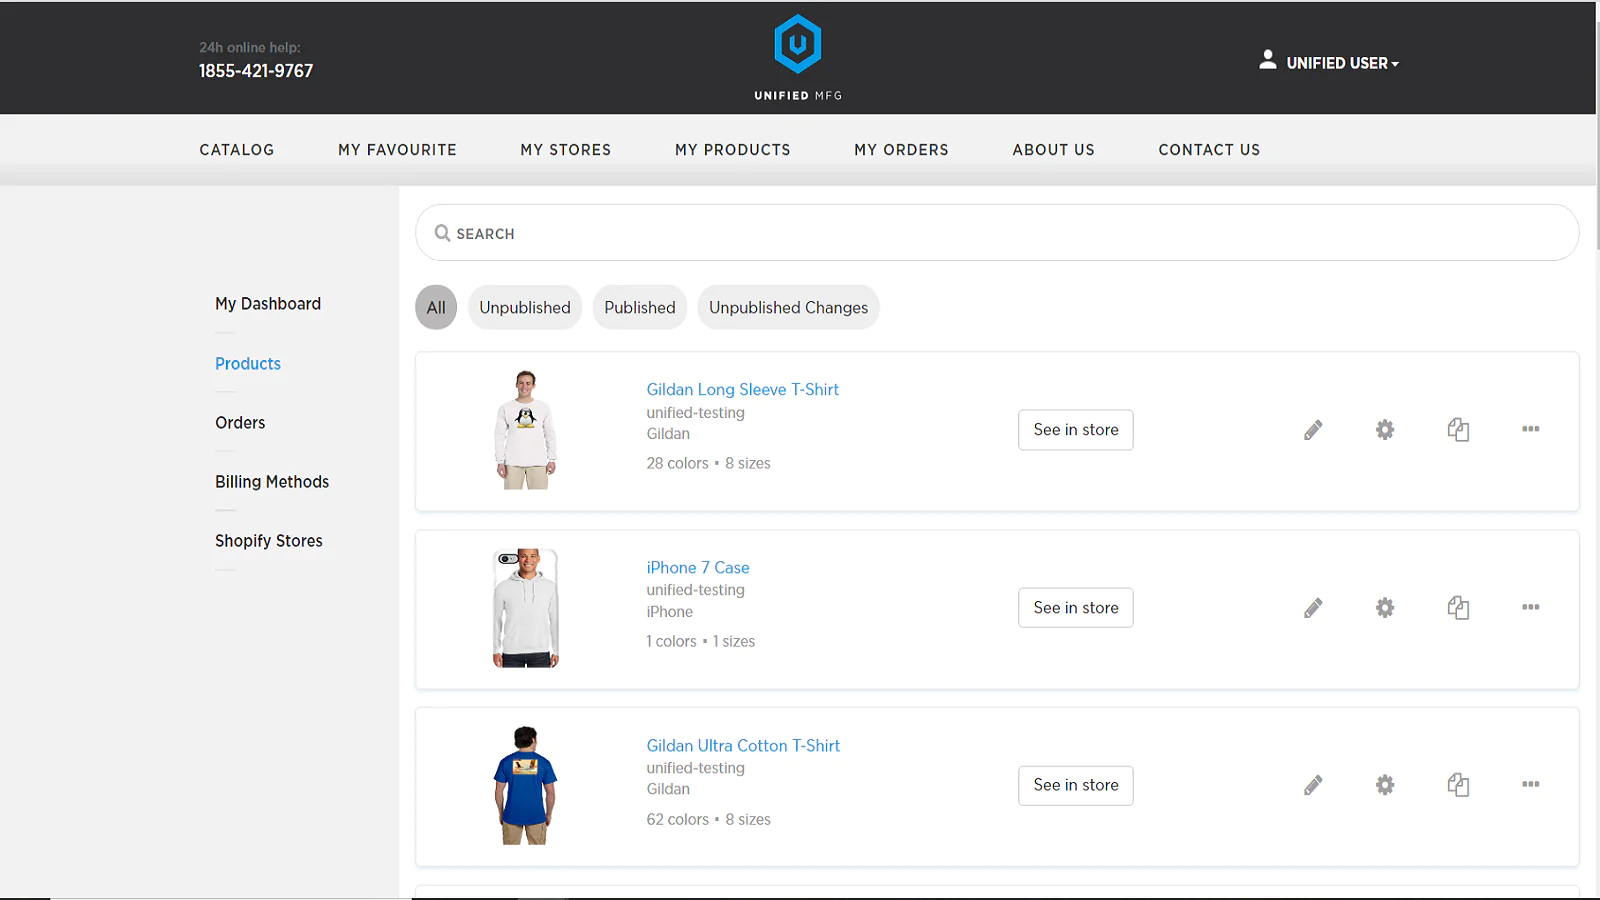1600x900 pixels.
Task: Click the product search field
Action: pyautogui.click(x=996, y=233)
